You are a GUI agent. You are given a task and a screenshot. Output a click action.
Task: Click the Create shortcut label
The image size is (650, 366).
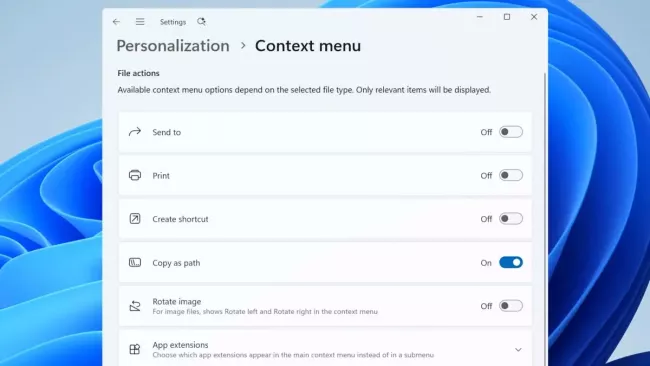pyautogui.click(x=180, y=219)
